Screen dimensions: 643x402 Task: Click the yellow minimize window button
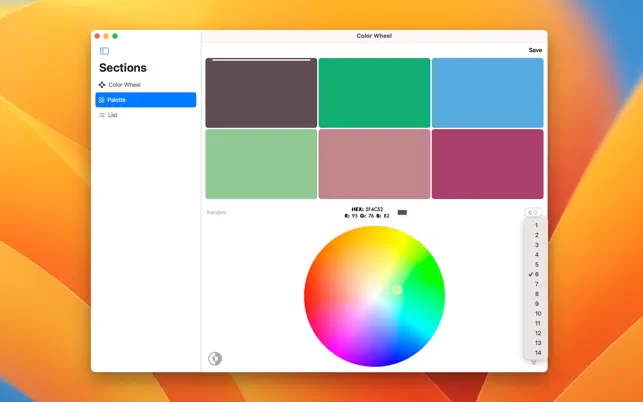click(x=106, y=36)
